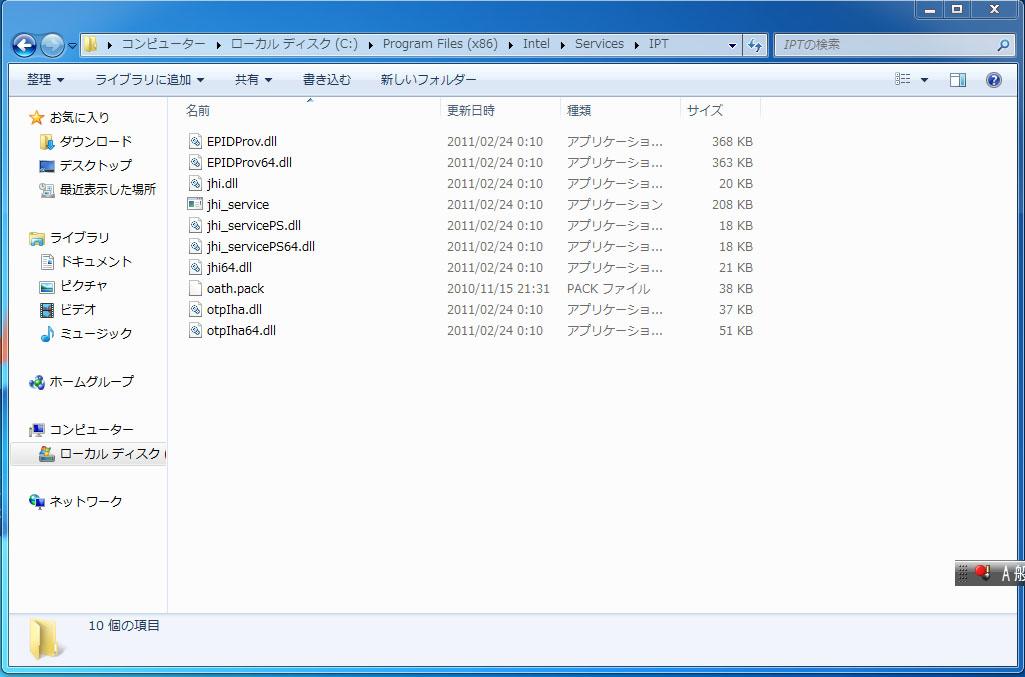Viewport: 1025px width, 677px height.
Task: Open the ライブラリに追加 menu
Action: tap(150, 80)
